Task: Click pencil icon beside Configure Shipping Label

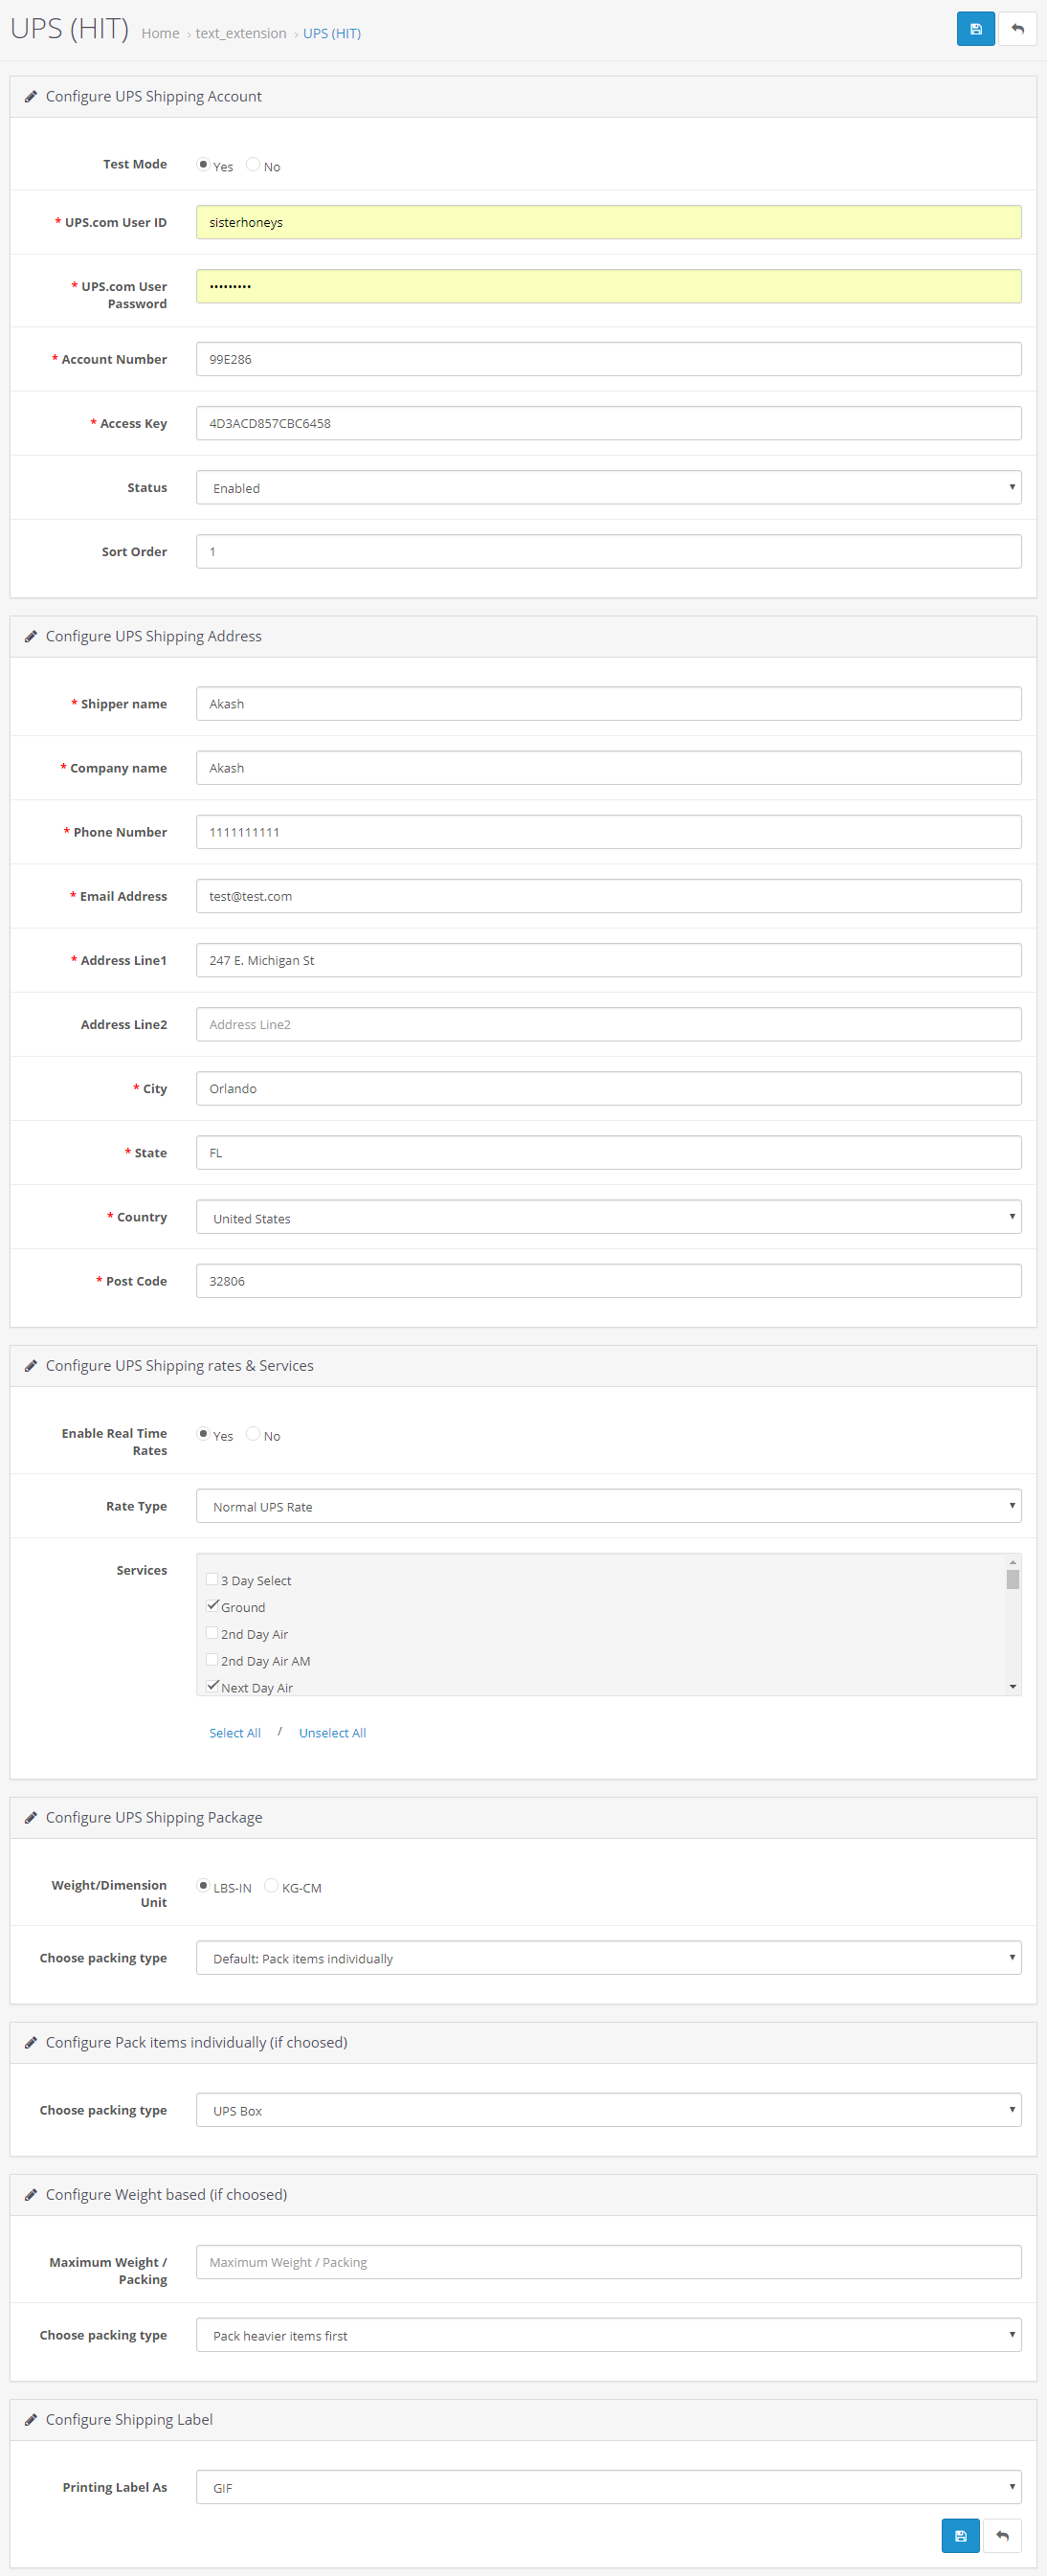Action: 31,2420
